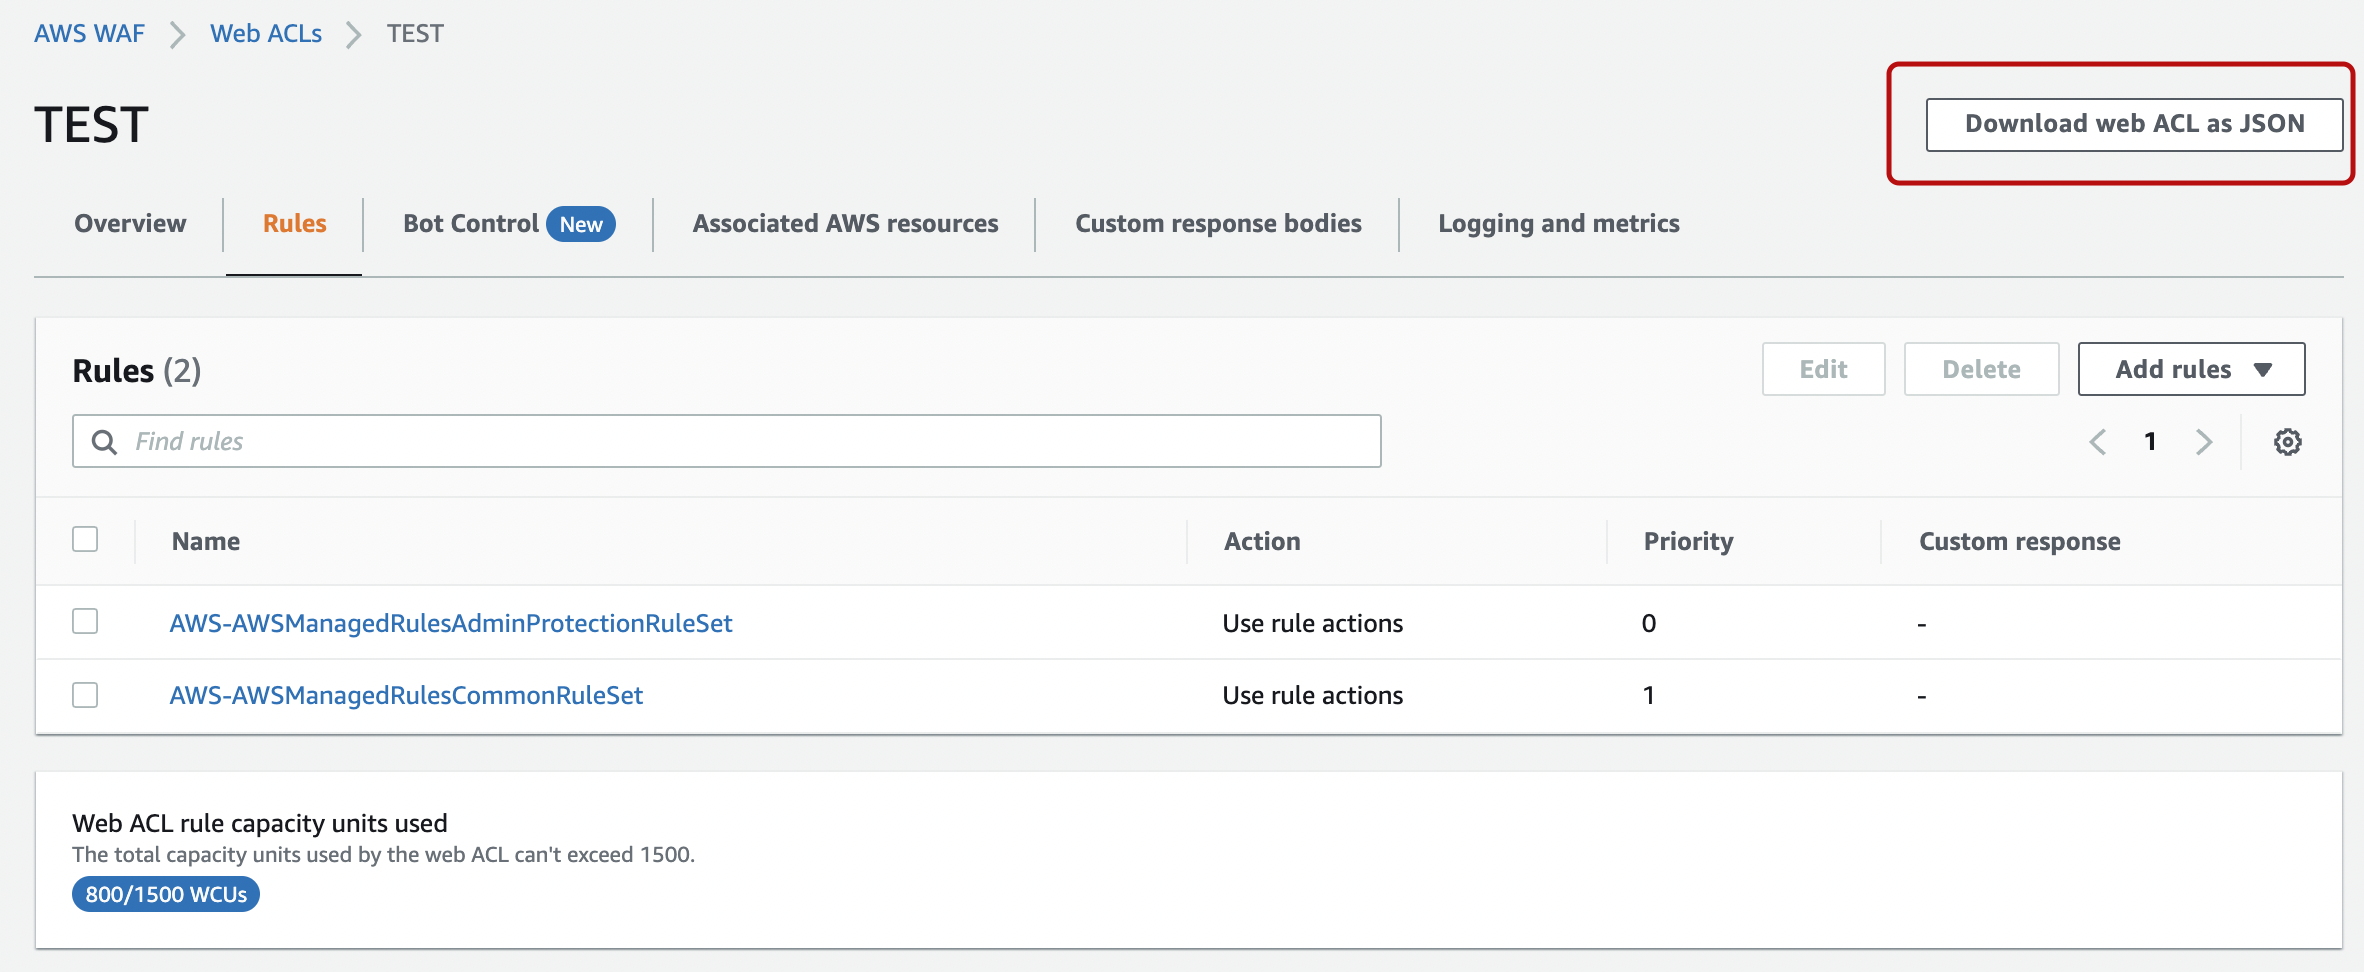
Task: Check the AdminProtectionRuleSet row checkbox
Action: tap(85, 621)
